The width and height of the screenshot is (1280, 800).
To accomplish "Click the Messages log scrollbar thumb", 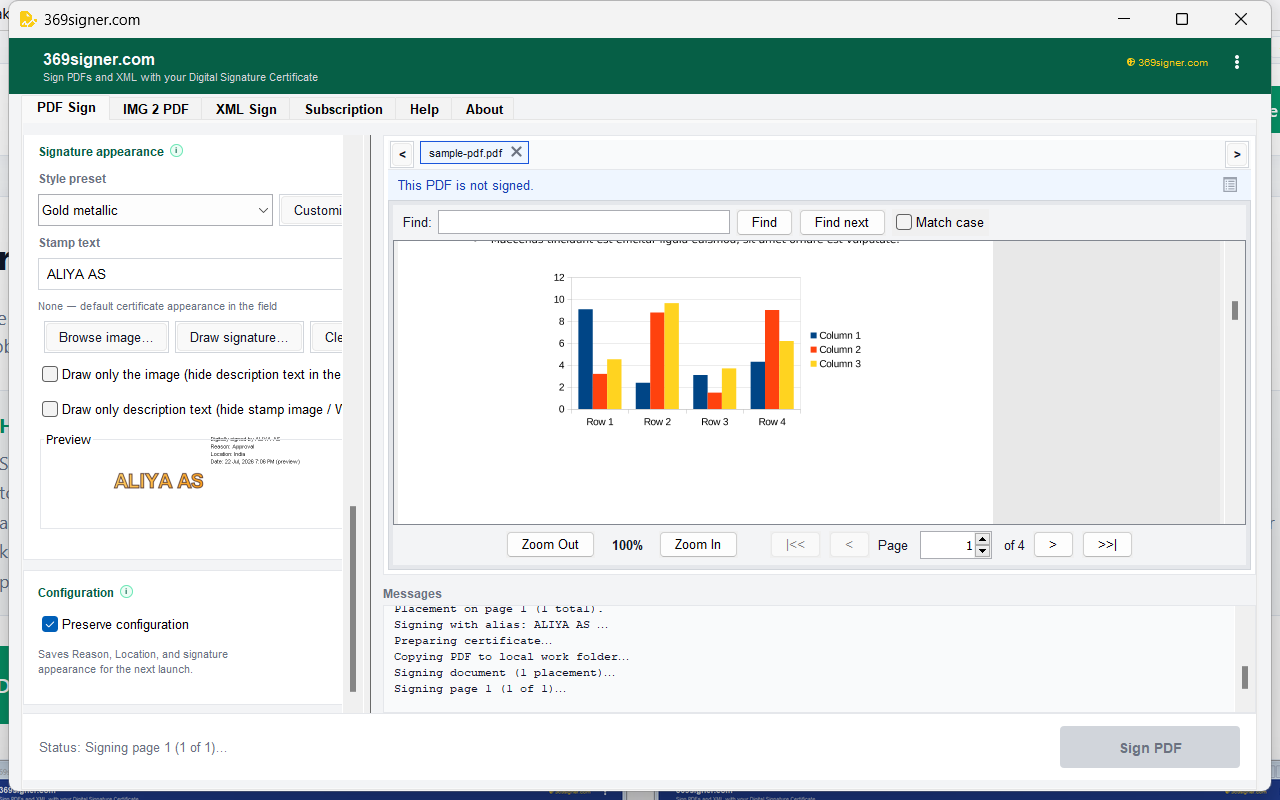I will (x=1245, y=677).
